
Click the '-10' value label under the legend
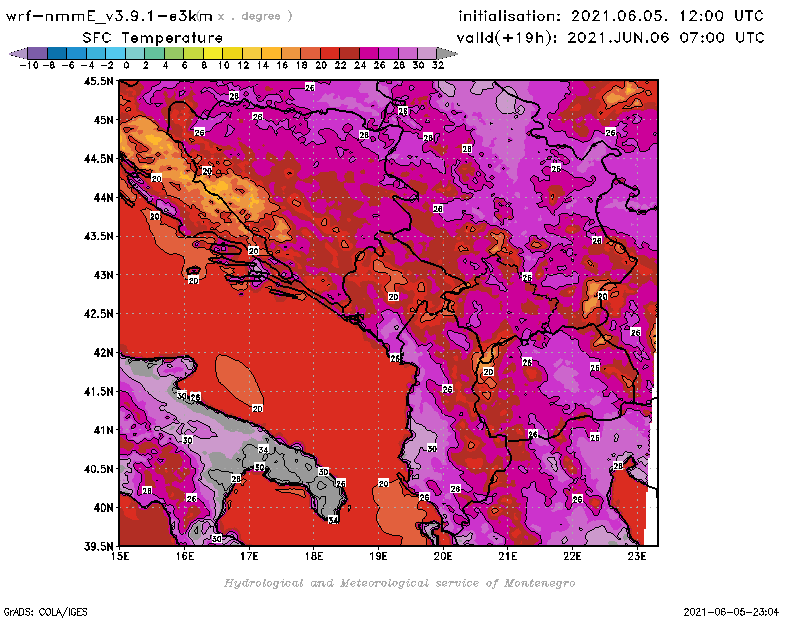29,66
